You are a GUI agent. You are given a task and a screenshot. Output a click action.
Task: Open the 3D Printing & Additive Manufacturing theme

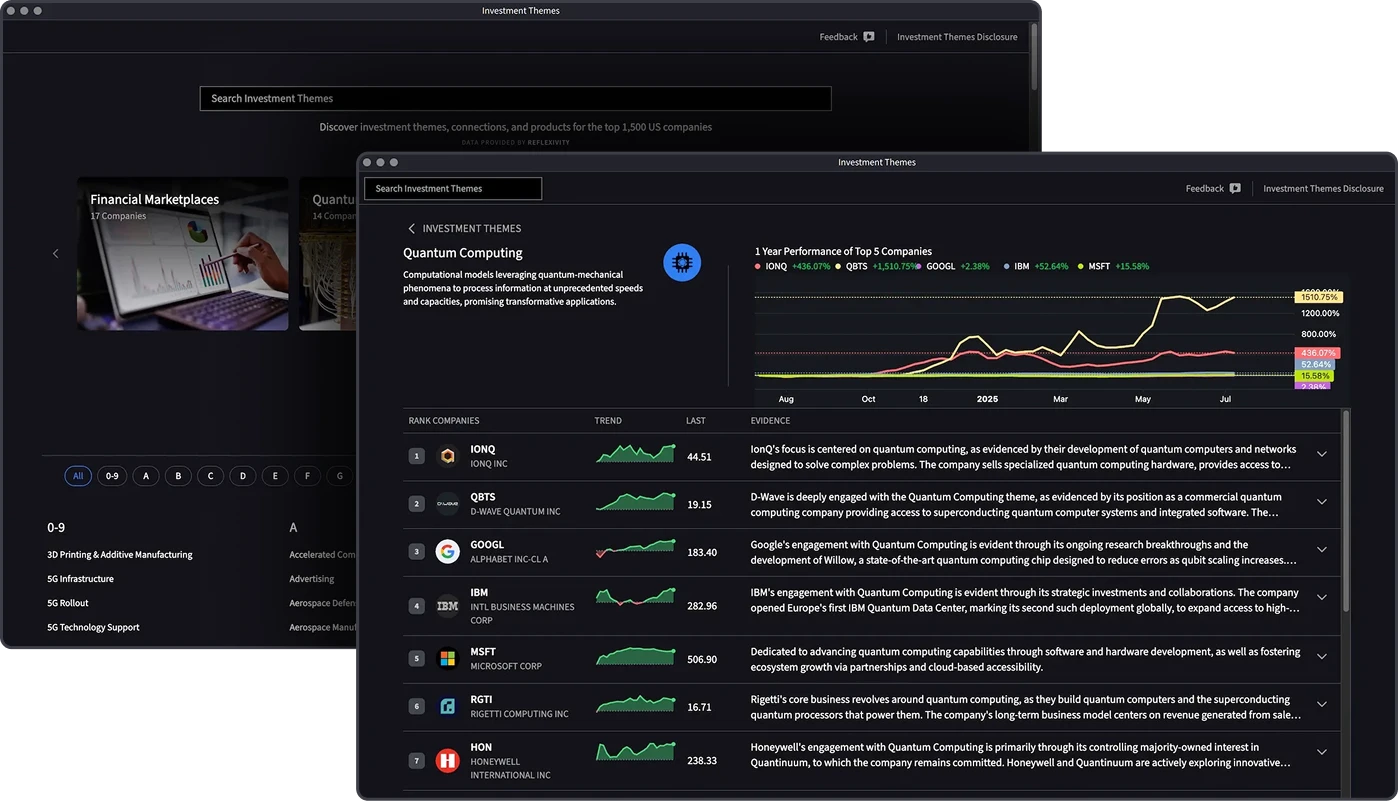tap(120, 555)
